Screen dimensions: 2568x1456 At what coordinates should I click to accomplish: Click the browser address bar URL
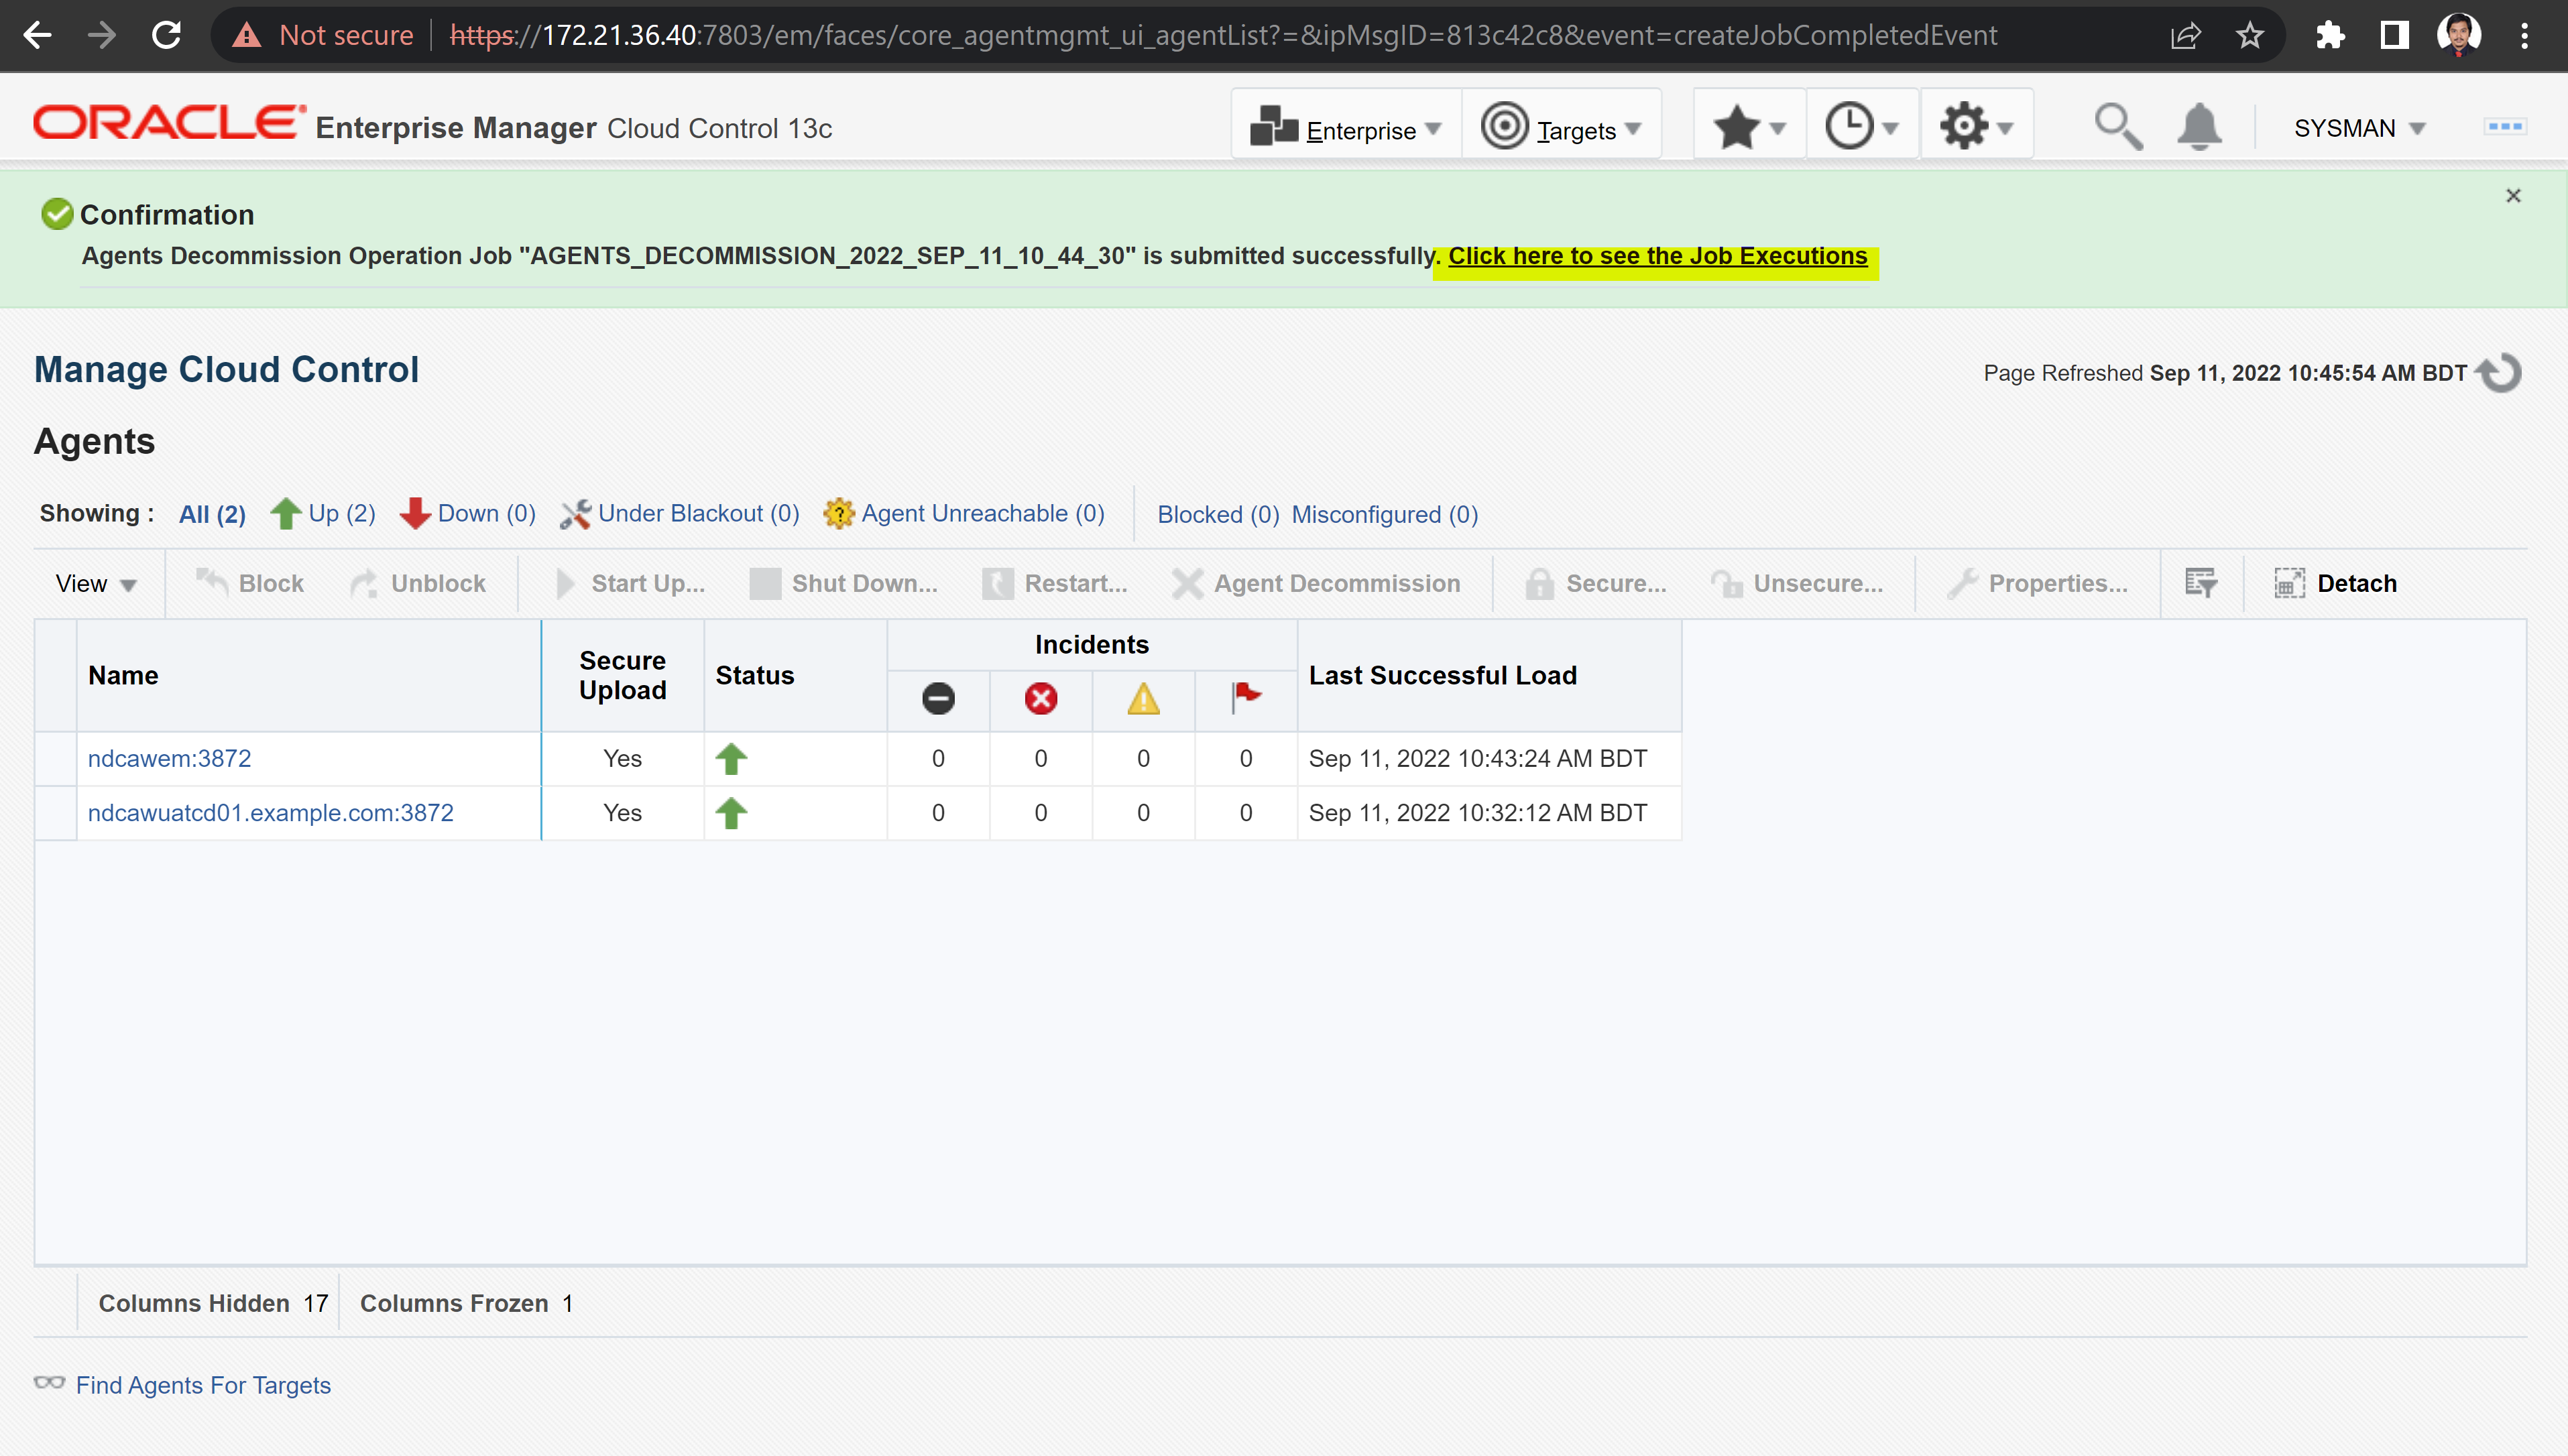[1222, 36]
